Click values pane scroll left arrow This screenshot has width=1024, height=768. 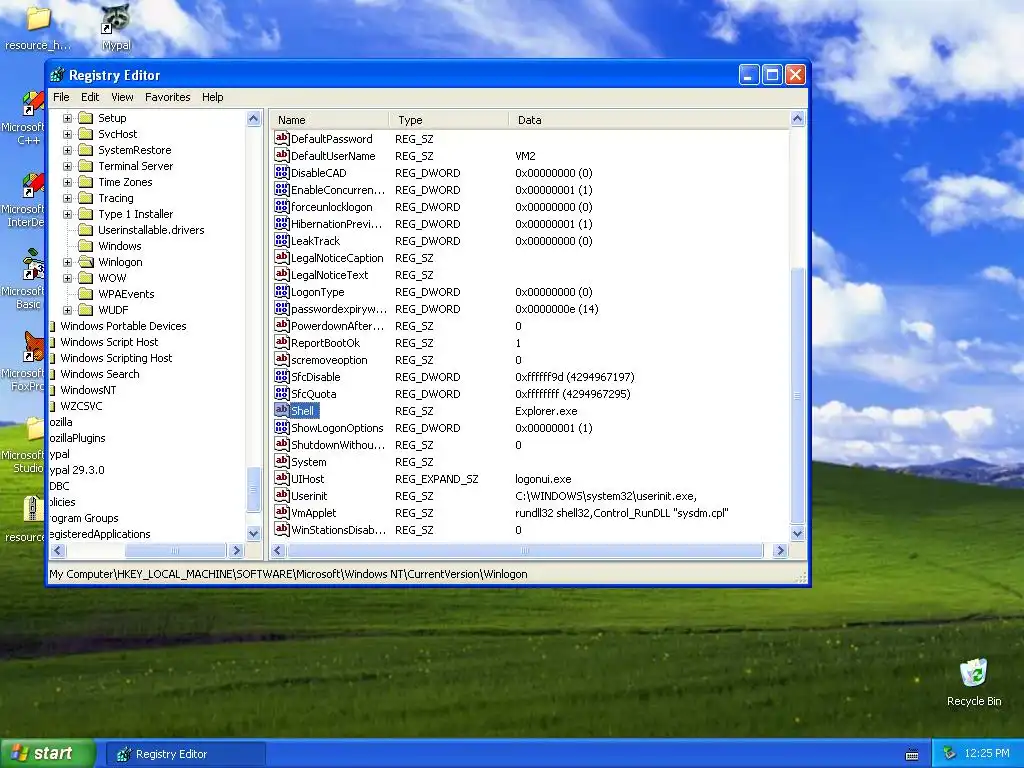tap(278, 551)
